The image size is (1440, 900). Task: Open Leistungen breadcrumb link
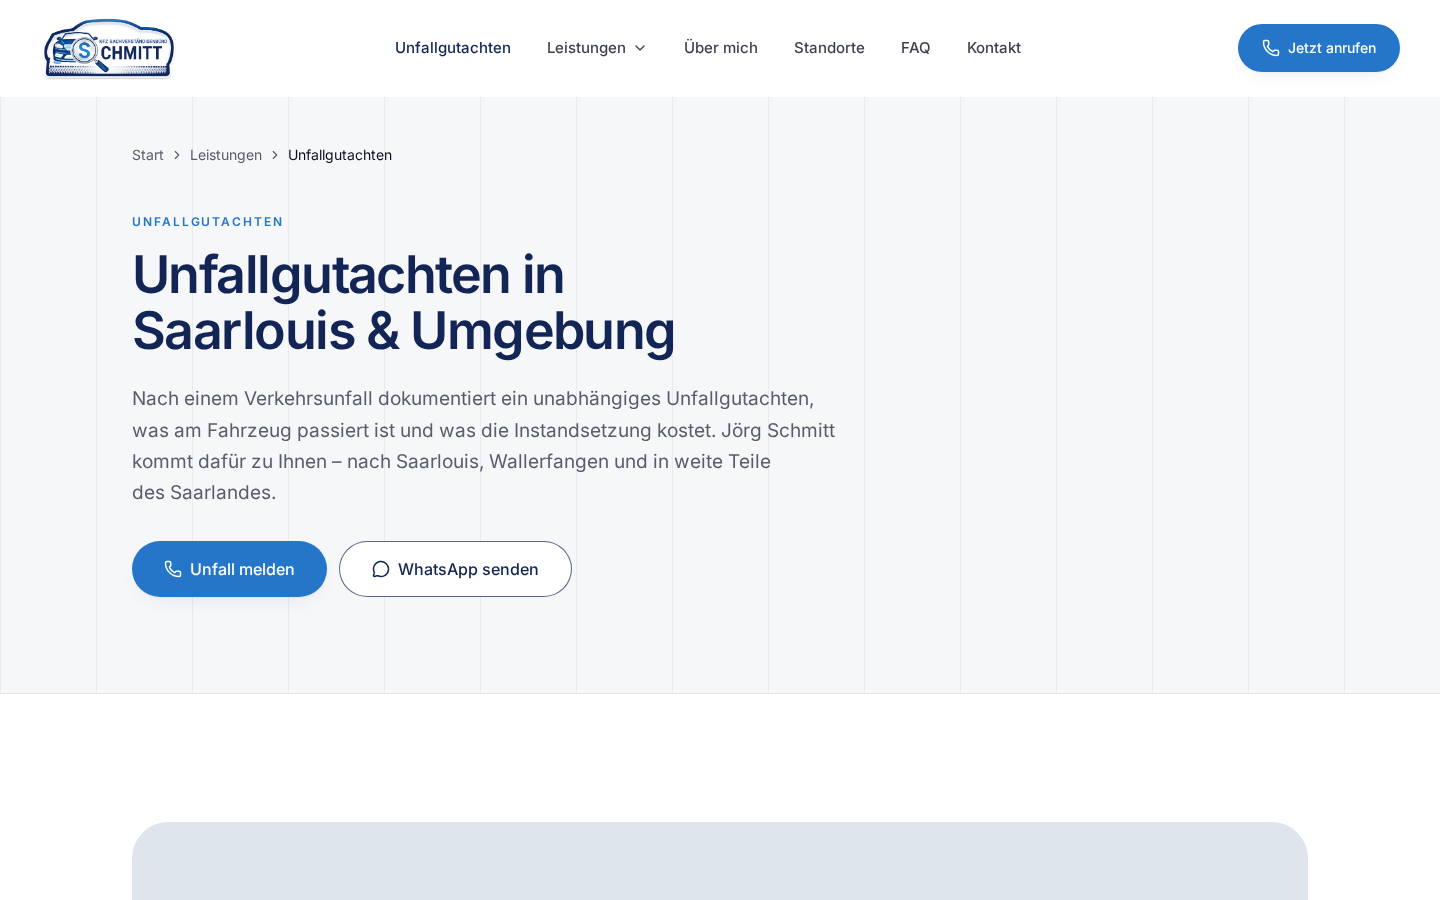pos(226,155)
